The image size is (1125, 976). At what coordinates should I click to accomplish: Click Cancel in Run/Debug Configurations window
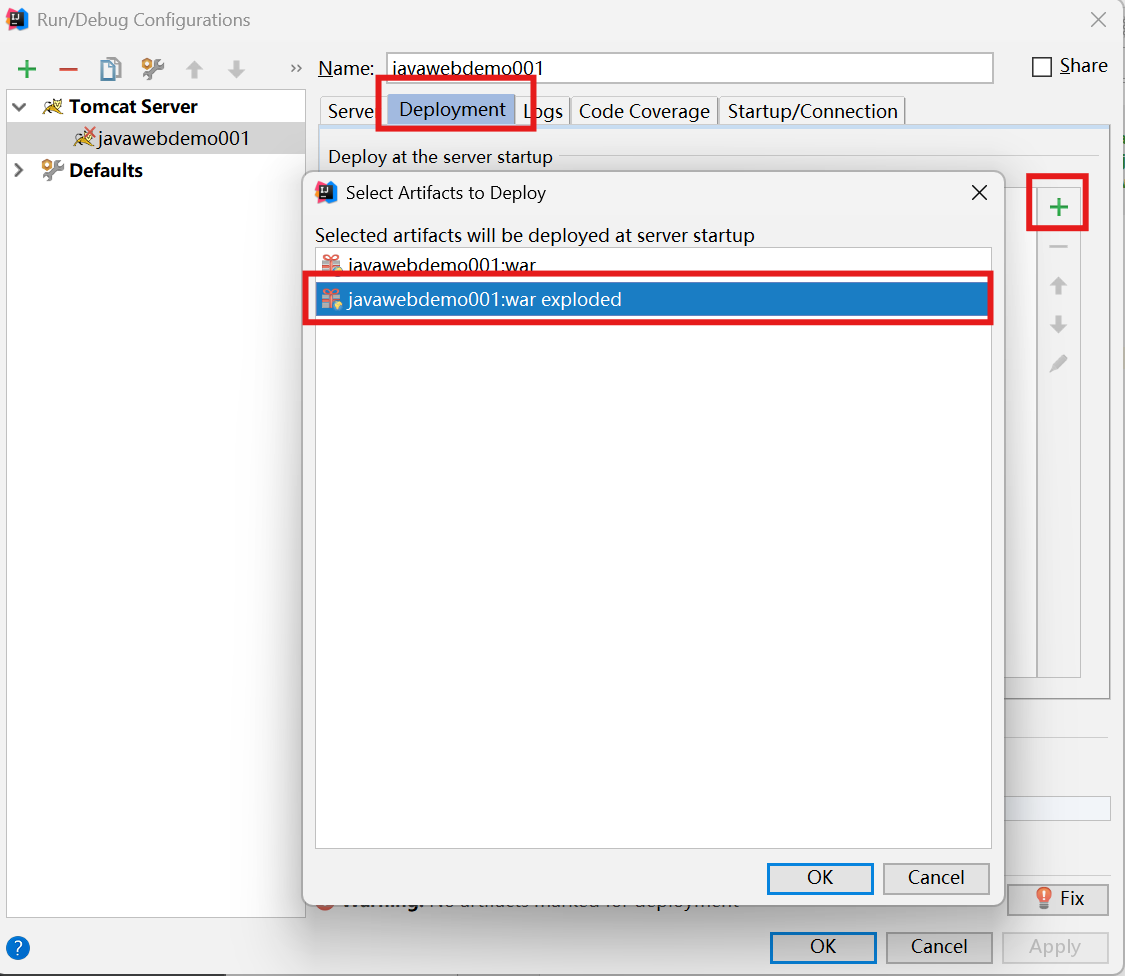tap(938, 947)
